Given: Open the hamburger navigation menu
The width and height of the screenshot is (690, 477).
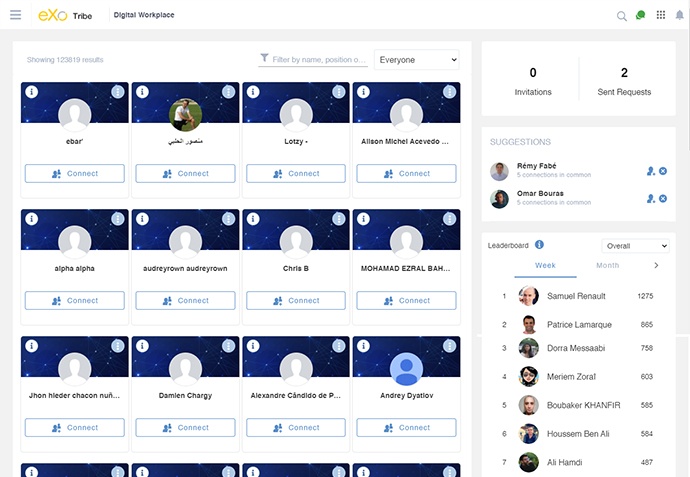Looking at the screenshot, I should point(15,15).
